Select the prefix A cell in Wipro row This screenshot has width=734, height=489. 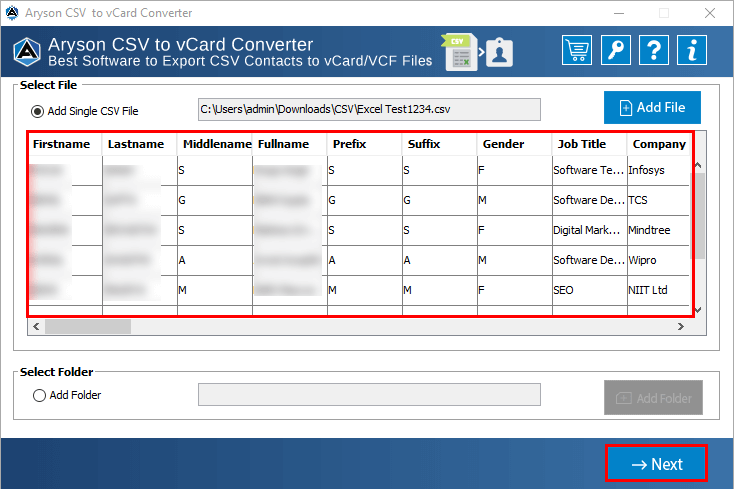[365, 260]
